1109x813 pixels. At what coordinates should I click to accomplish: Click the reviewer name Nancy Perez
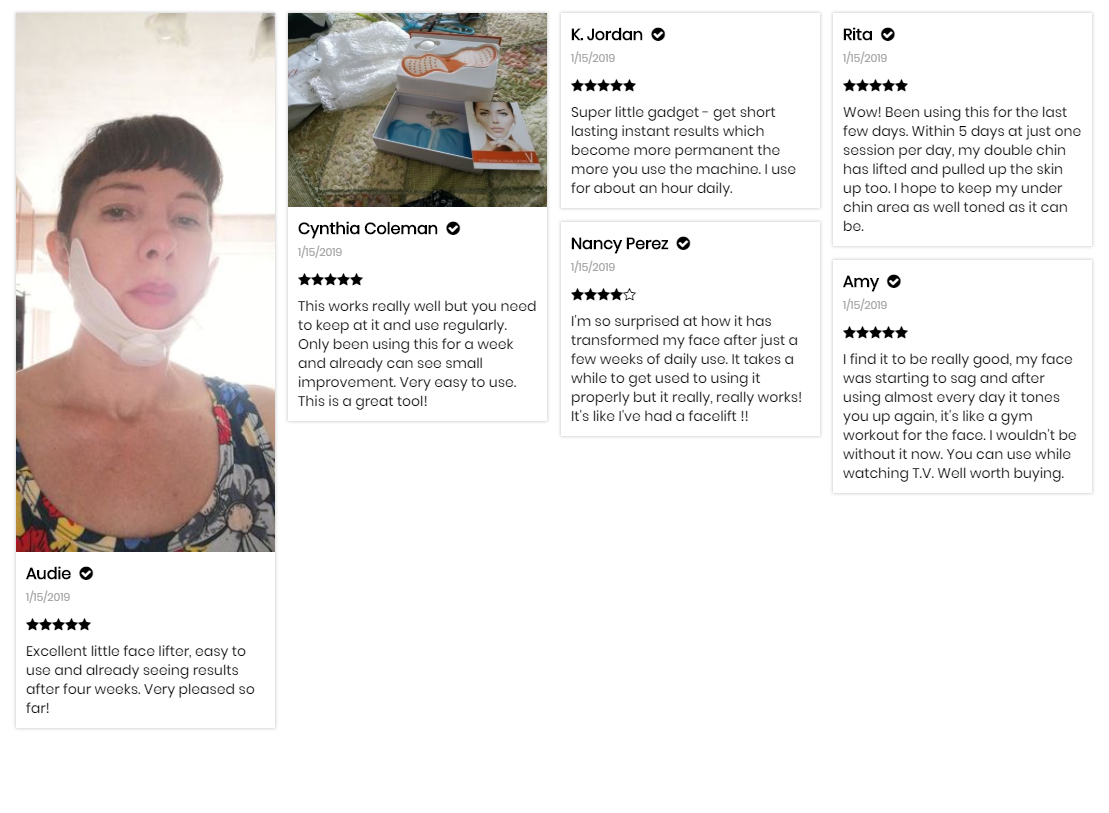(x=620, y=243)
